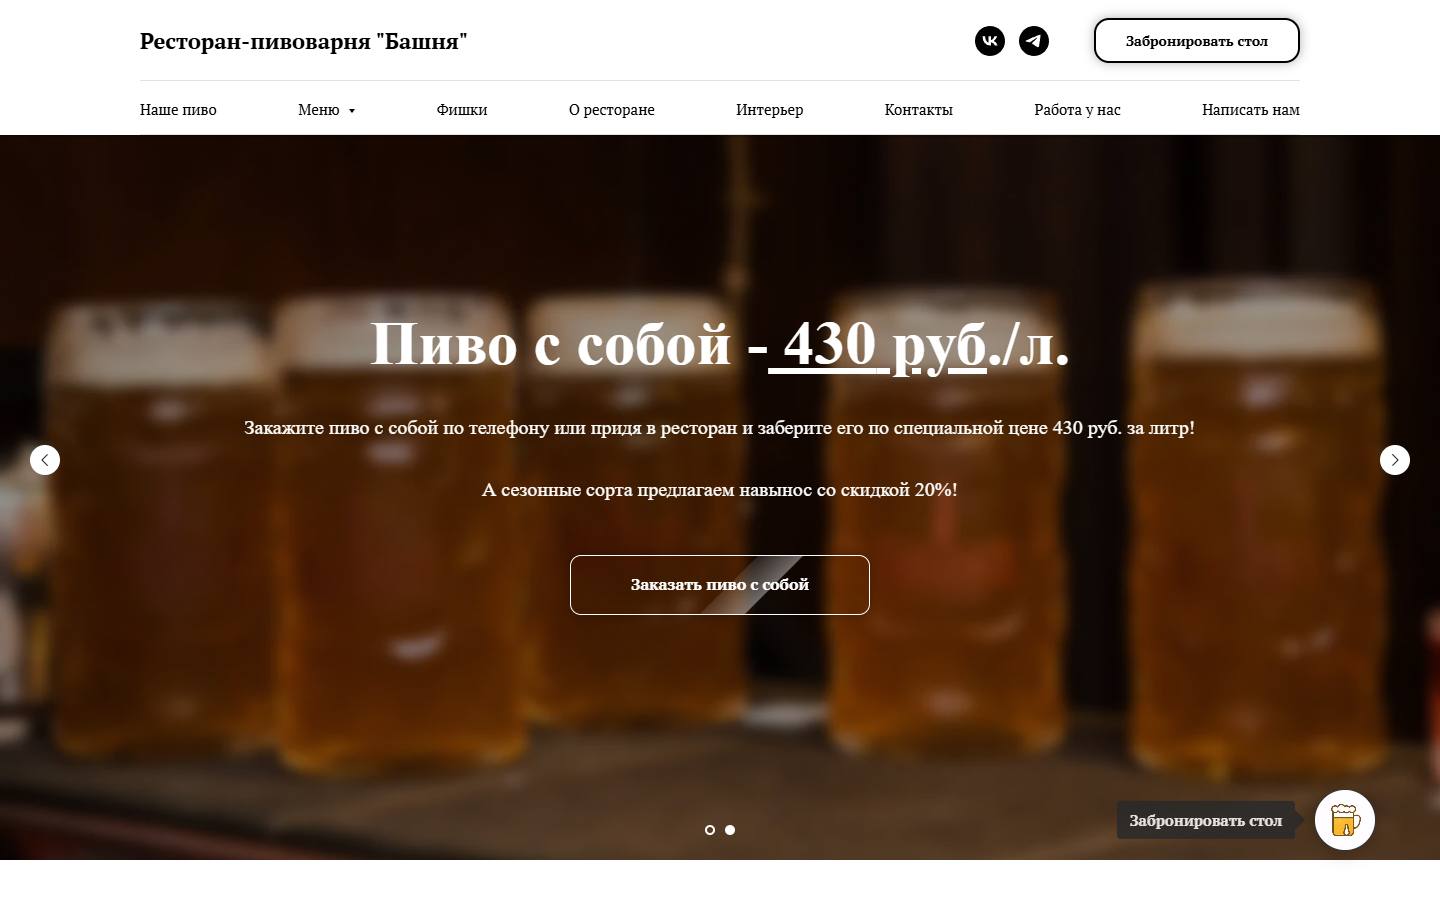
Task: Open the Интерьер menu item
Action: tap(770, 110)
